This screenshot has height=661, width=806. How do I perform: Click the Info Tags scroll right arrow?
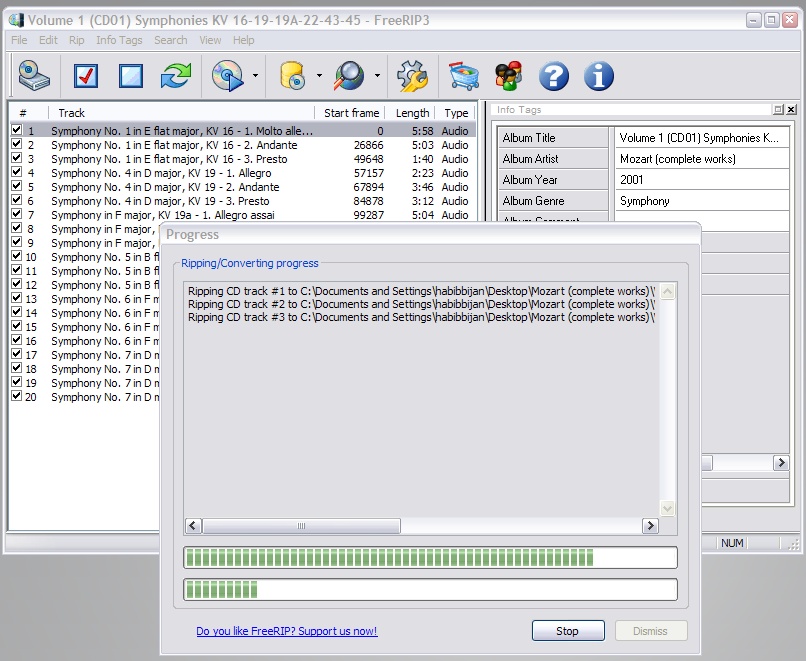tap(781, 463)
